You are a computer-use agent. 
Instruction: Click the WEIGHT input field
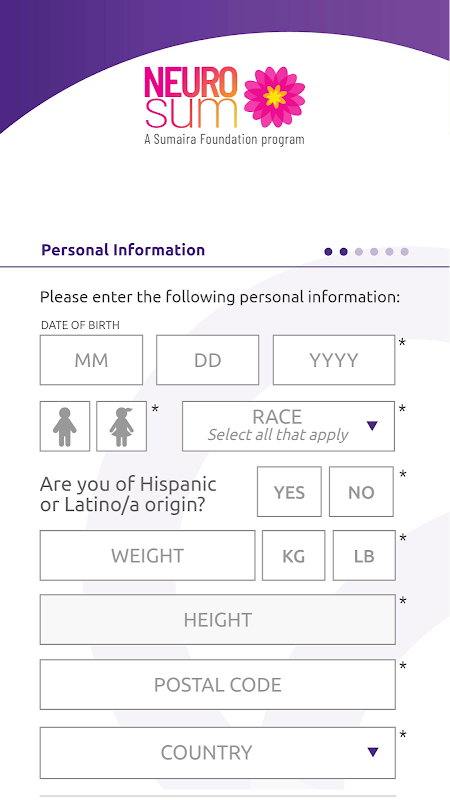[147, 555]
